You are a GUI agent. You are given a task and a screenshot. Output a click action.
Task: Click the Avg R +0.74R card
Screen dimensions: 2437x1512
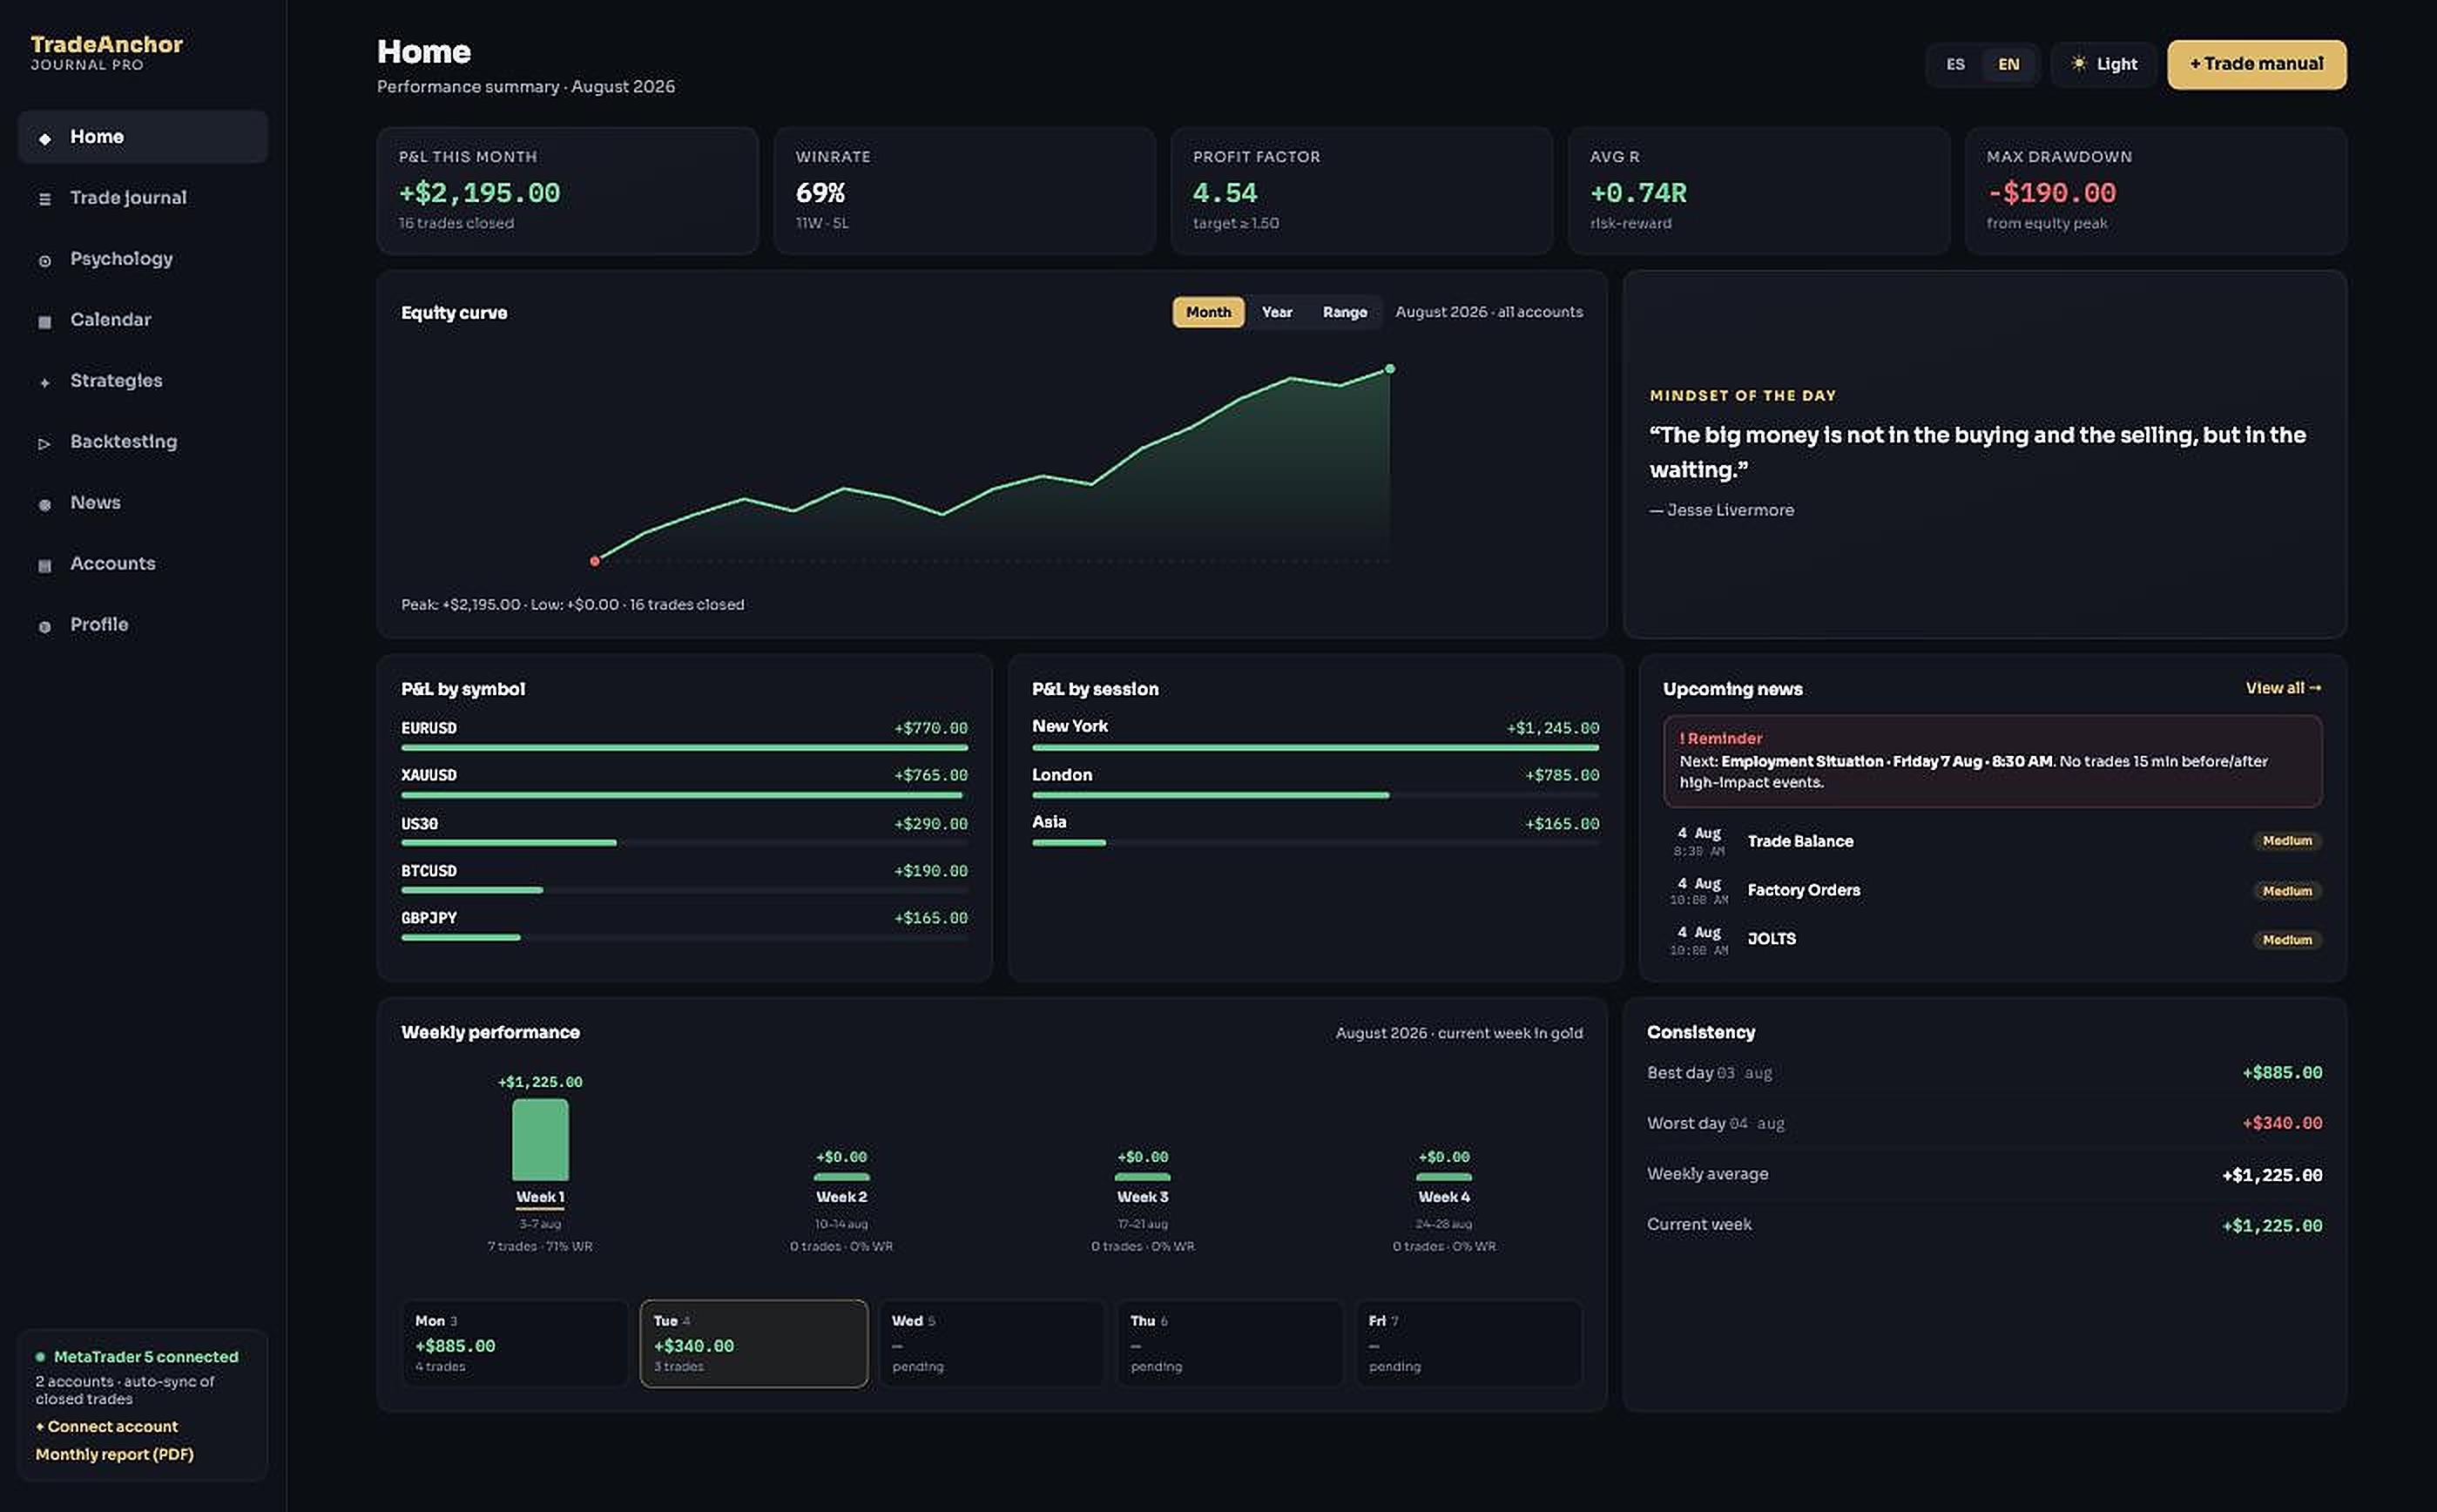(x=1758, y=190)
